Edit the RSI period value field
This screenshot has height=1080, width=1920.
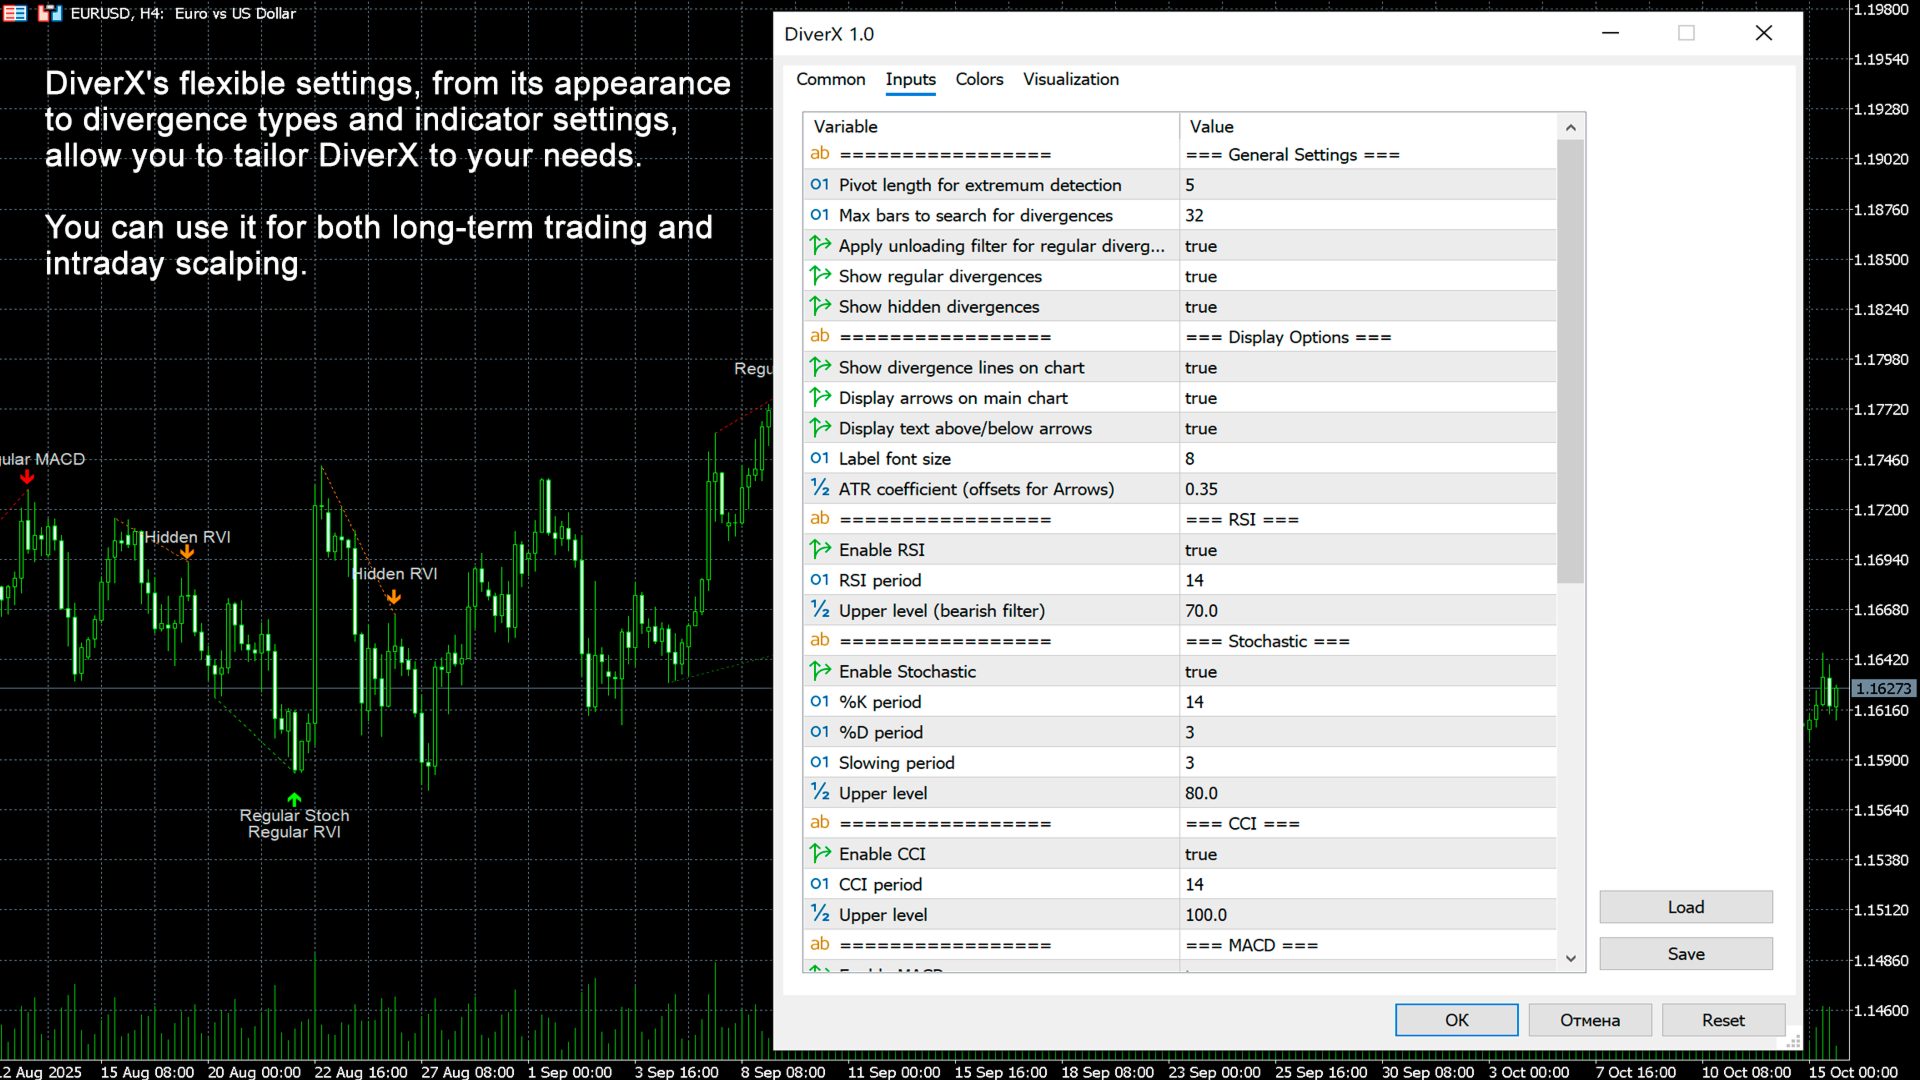(1366, 581)
